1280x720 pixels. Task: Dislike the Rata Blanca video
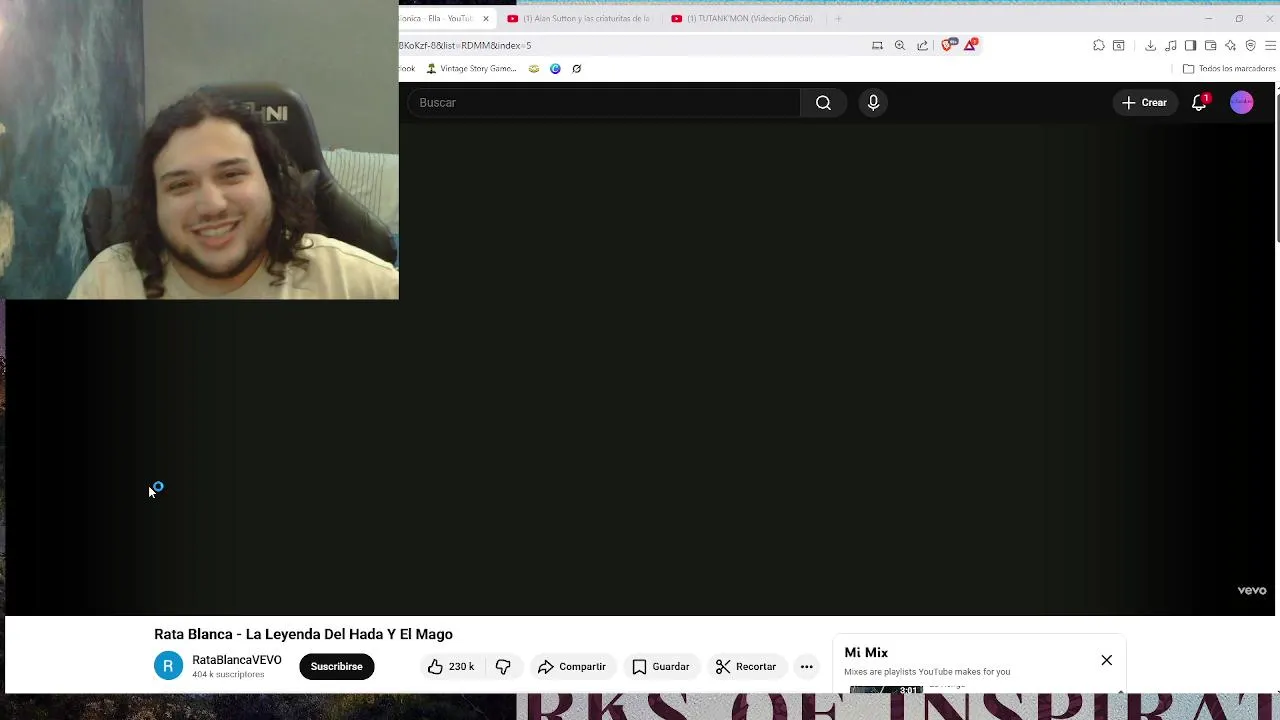tap(503, 666)
